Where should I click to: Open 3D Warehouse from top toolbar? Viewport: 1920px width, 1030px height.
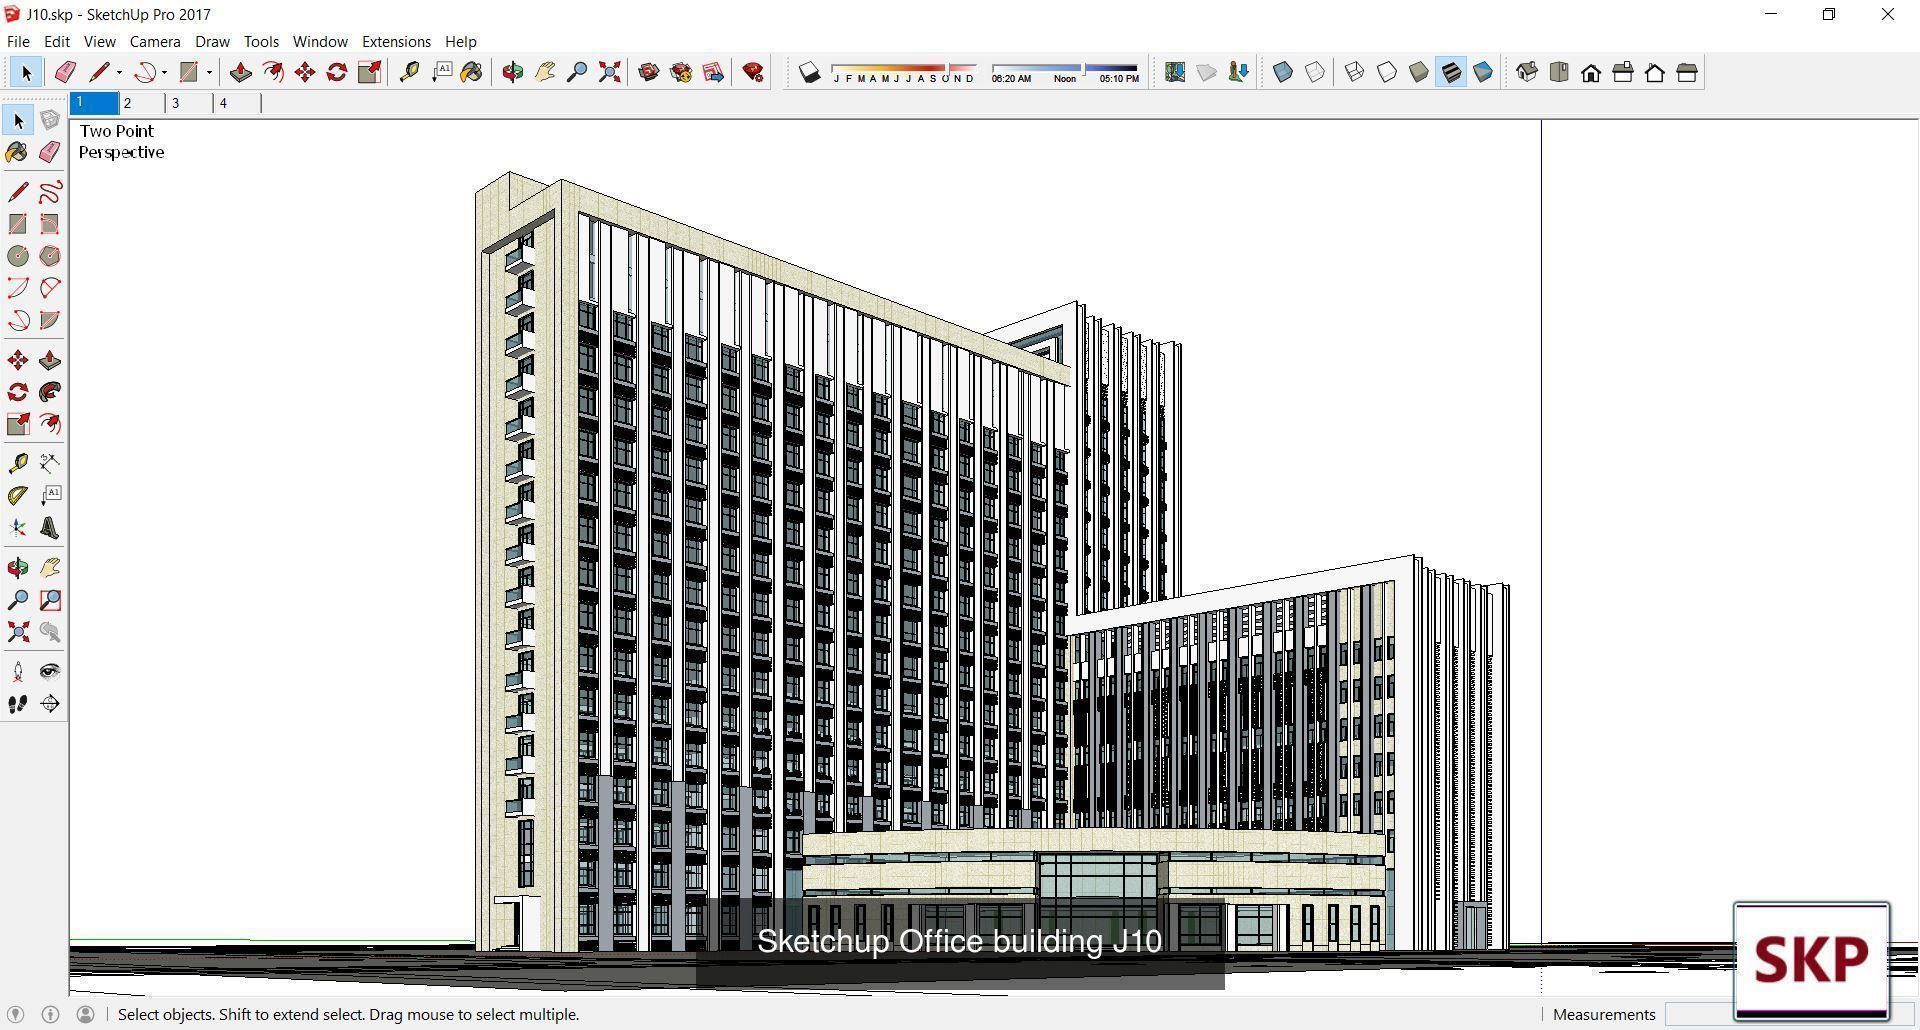click(x=649, y=72)
